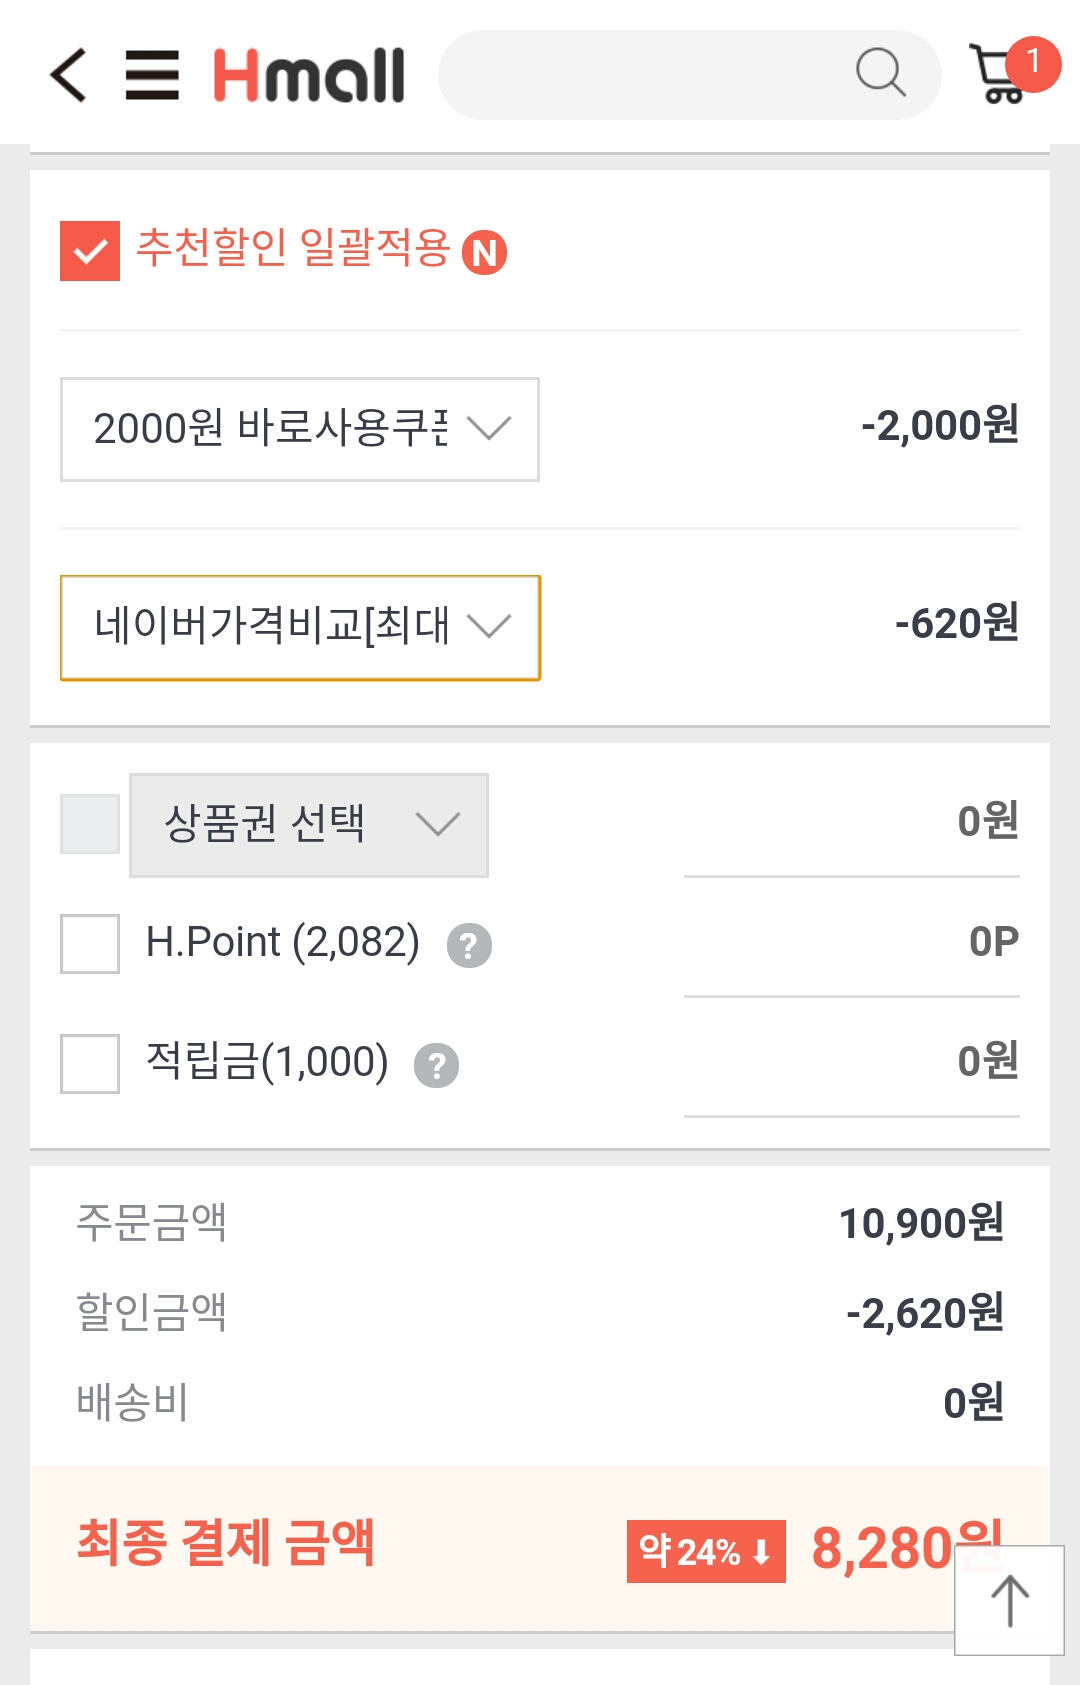Open the hamburger menu icon
1080x1685 pixels.
pos(152,75)
